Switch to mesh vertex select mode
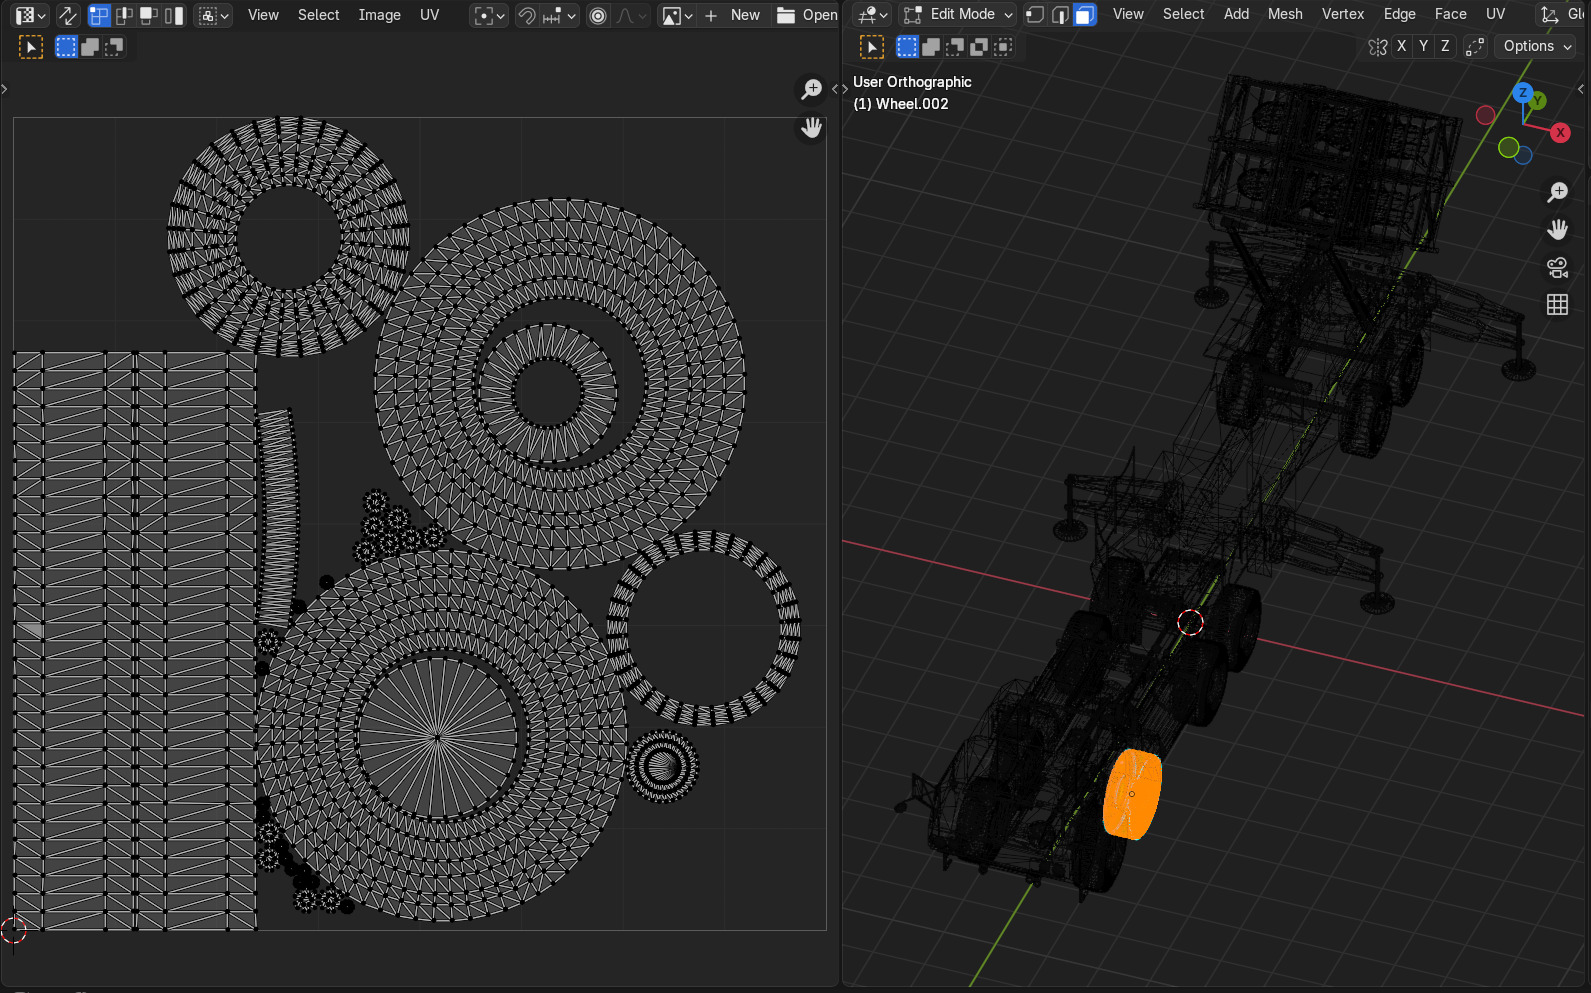 click(1035, 14)
